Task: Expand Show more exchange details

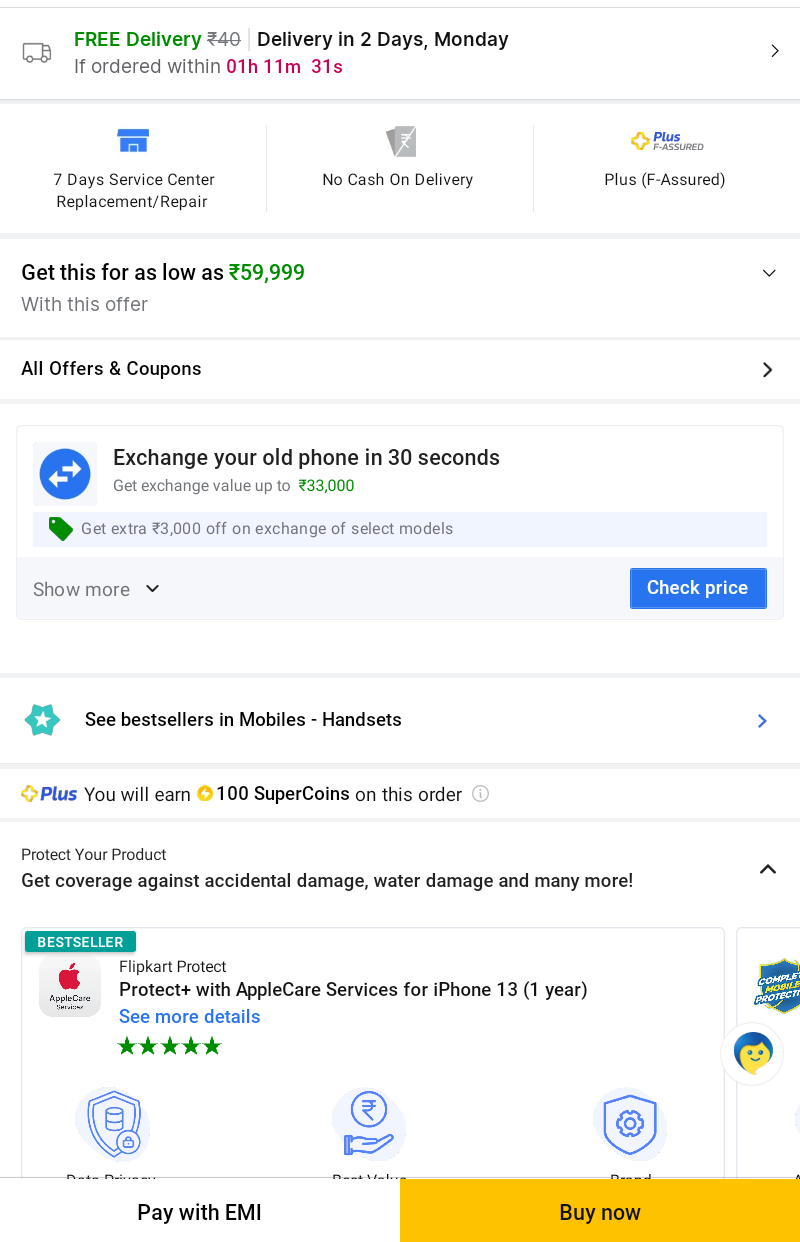Action: 96,589
